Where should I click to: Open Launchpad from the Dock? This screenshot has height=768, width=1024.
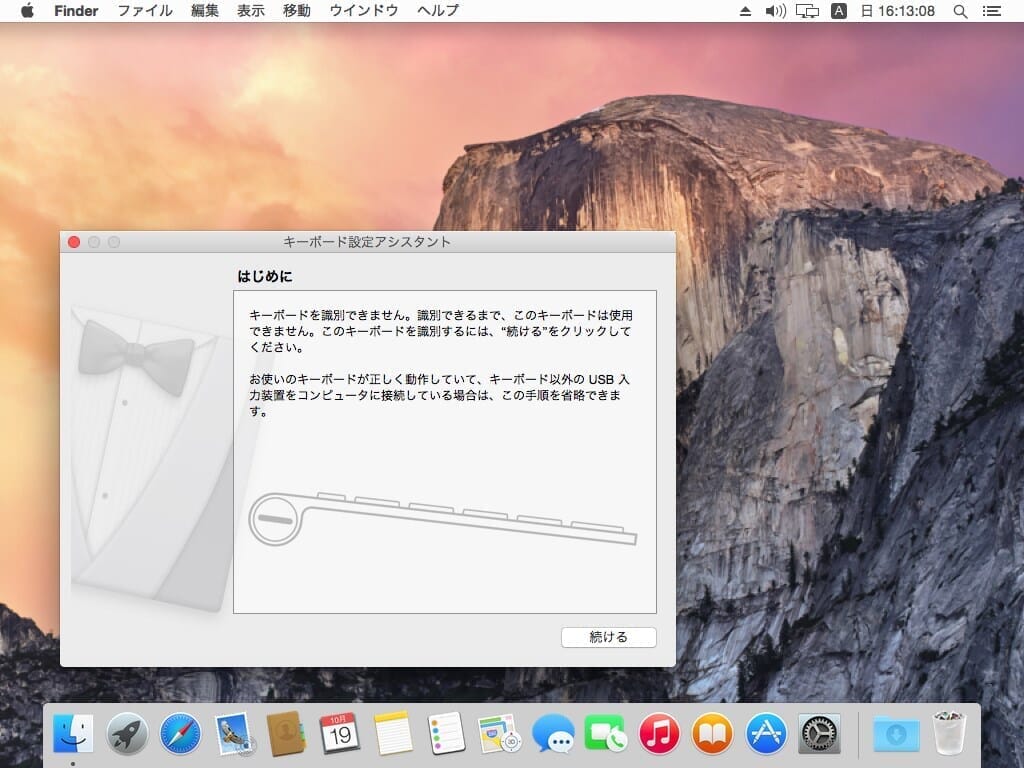click(127, 735)
